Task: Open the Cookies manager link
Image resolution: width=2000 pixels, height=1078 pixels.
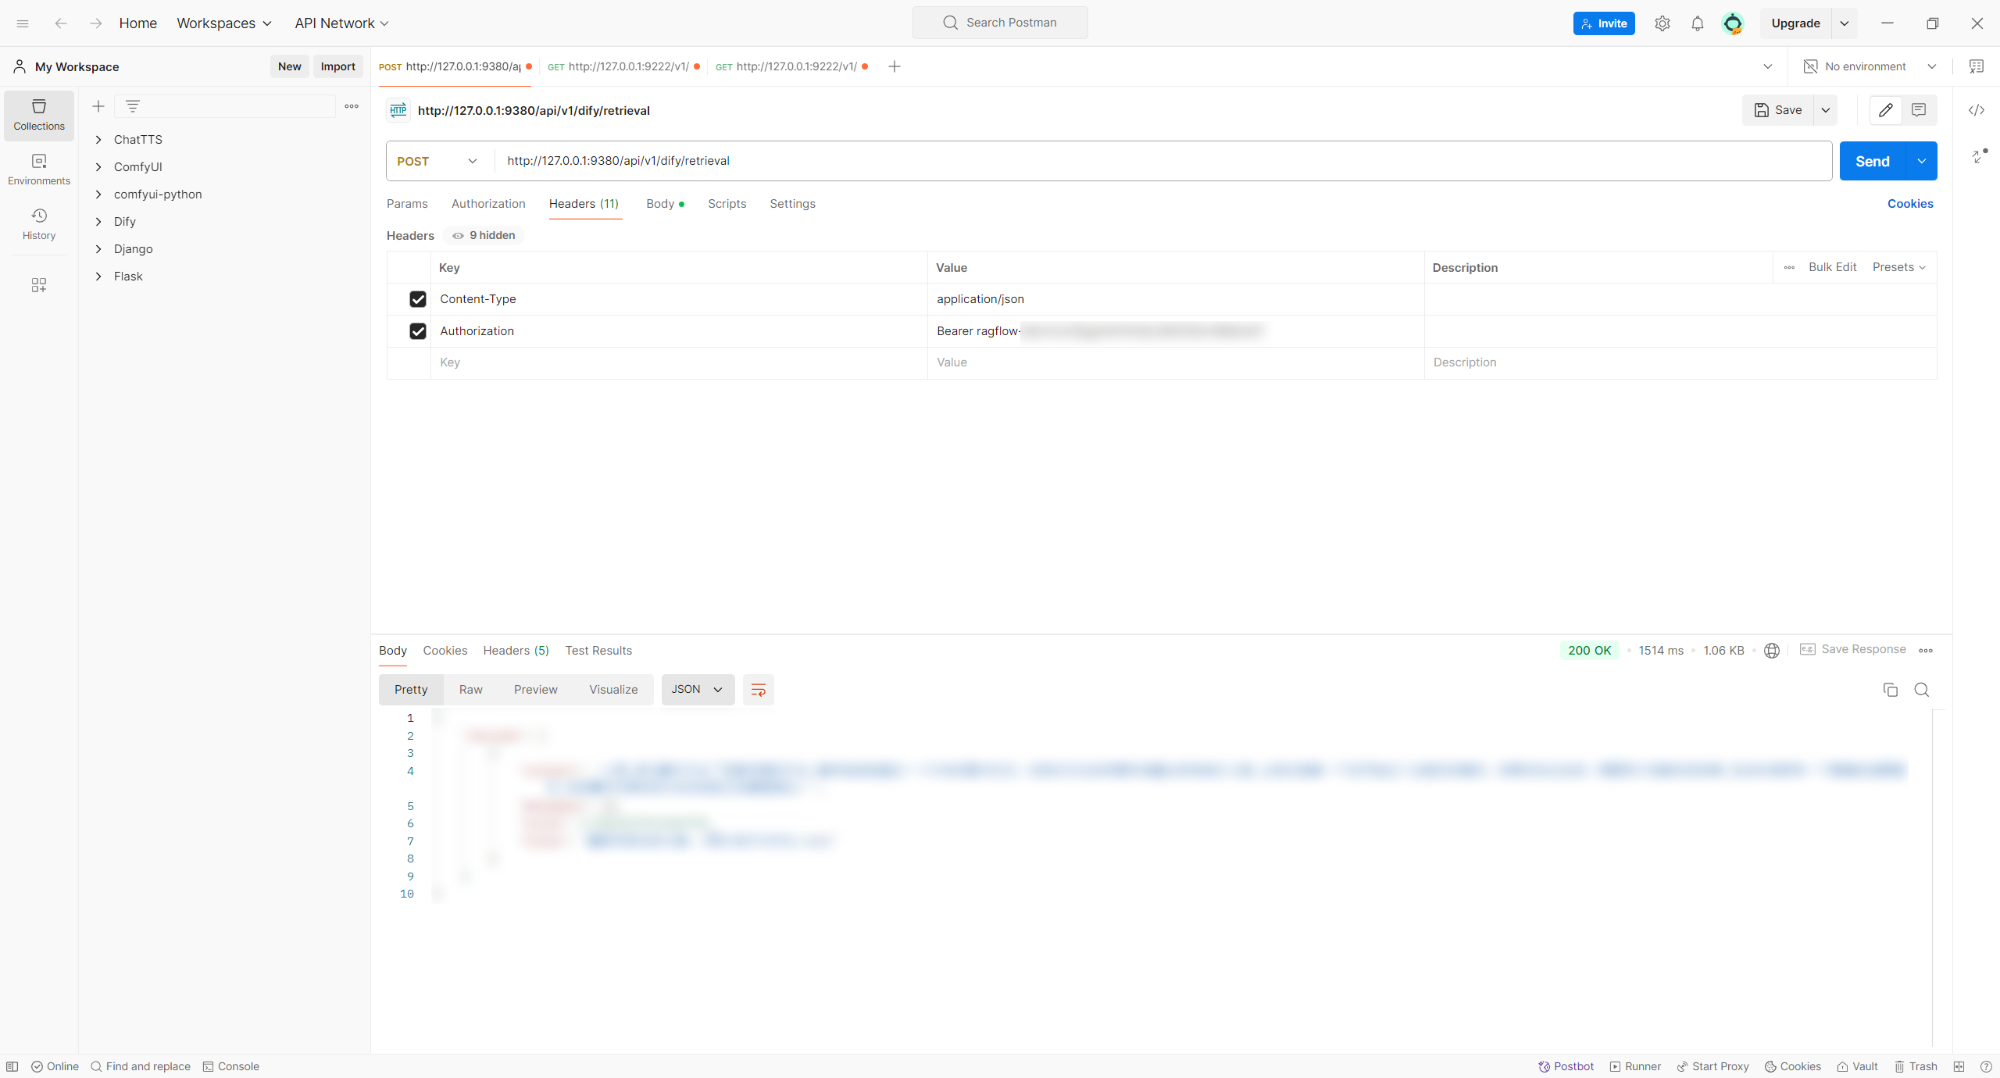Action: click(x=1909, y=203)
